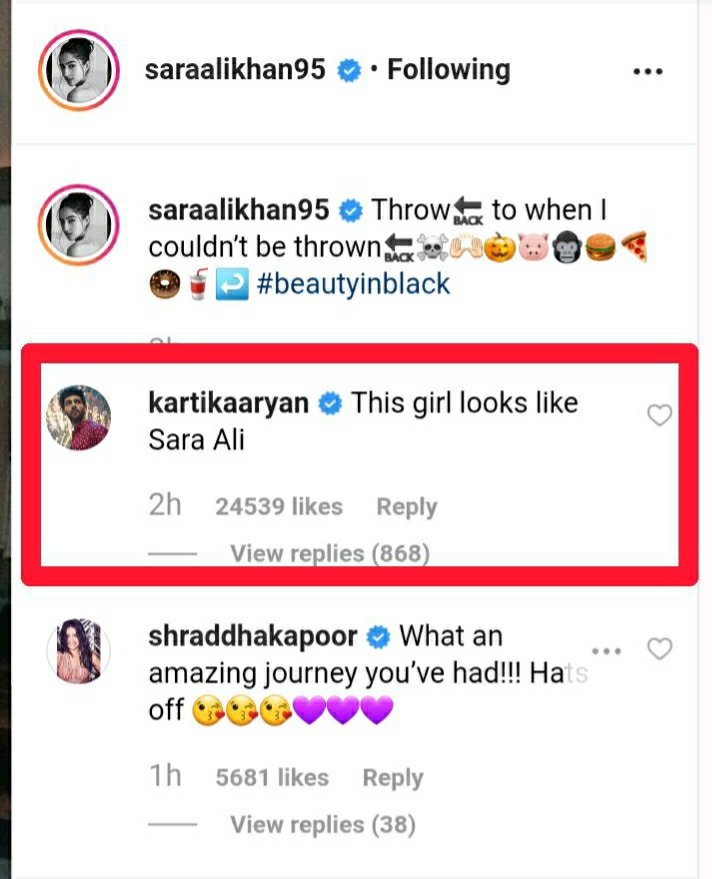Open the #beautyinblack hashtag
Image resolution: width=712 pixels, height=879 pixels.
pos(353,283)
